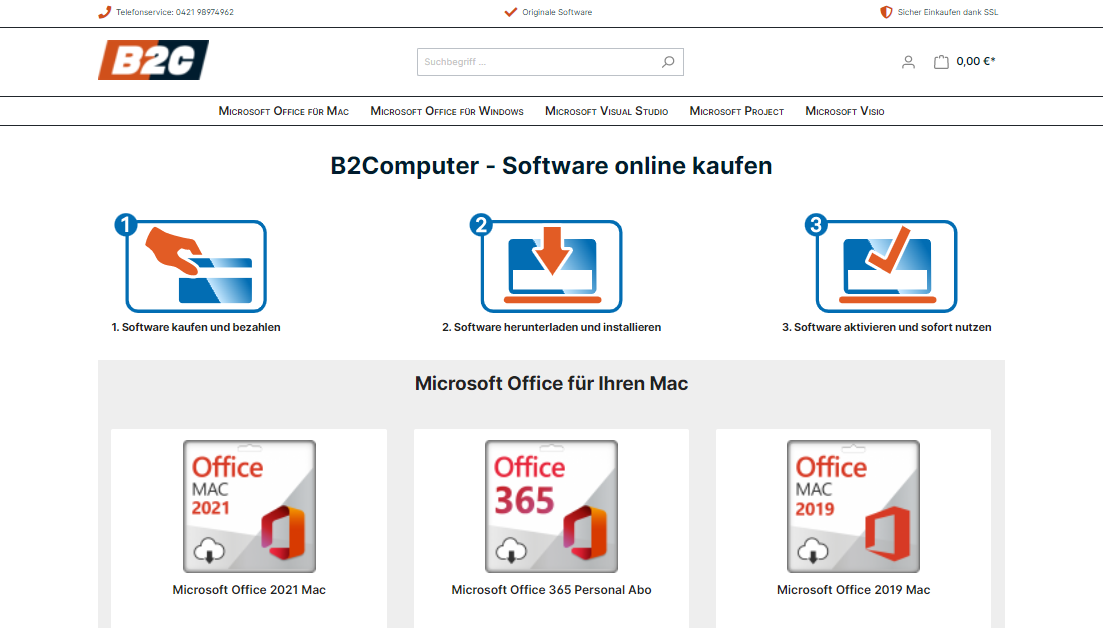Click '2. Software herunterladen und installieren' caption
This screenshot has height=628, width=1103.
552,327
